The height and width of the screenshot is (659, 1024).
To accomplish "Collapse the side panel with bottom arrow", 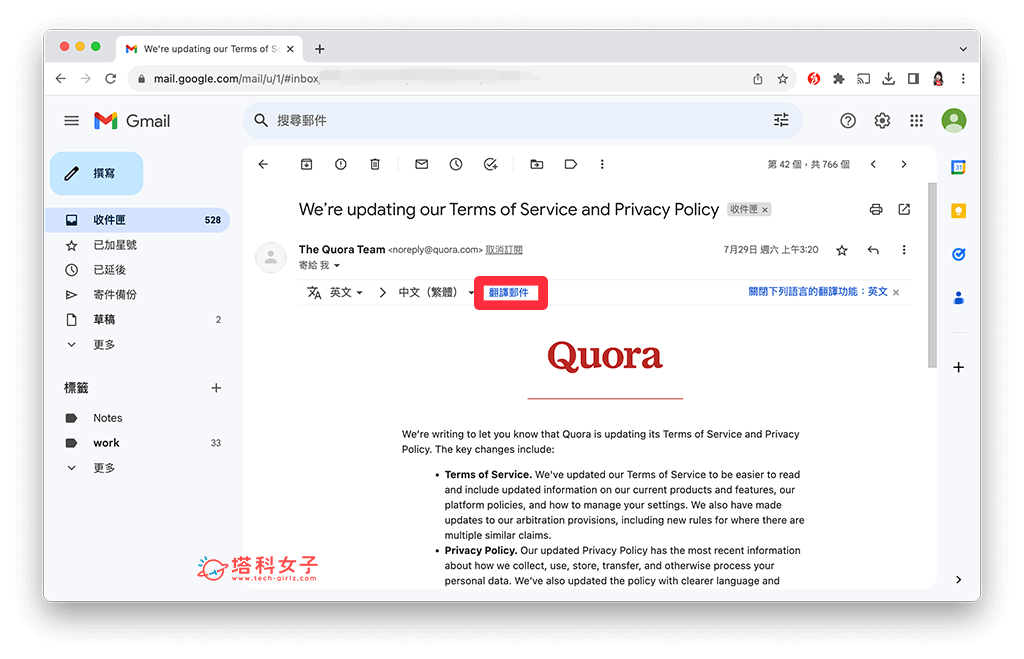I will 958,579.
